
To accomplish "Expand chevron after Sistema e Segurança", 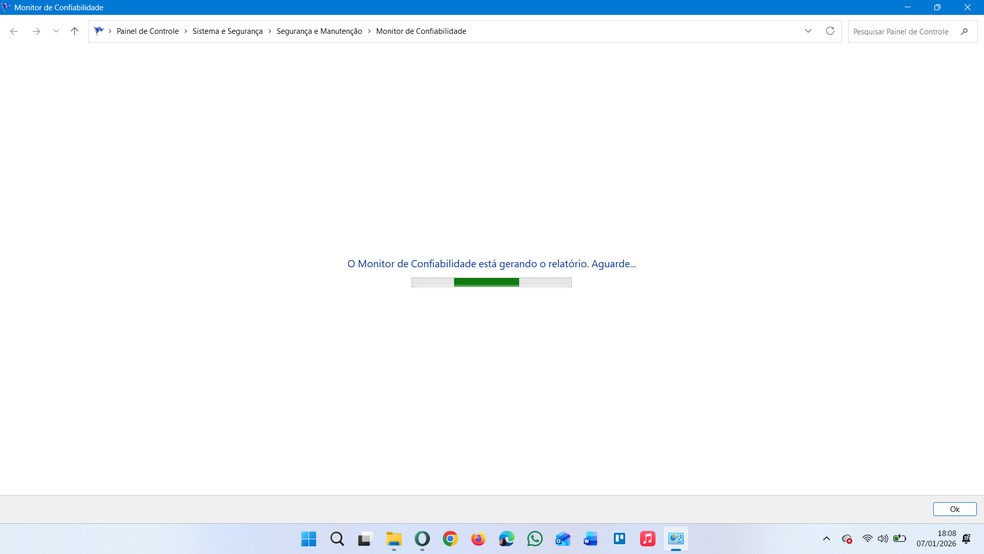I will click(270, 31).
